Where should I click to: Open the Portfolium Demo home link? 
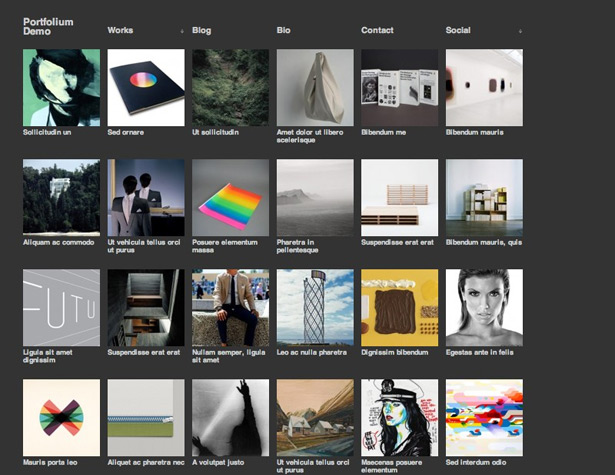(x=48, y=27)
